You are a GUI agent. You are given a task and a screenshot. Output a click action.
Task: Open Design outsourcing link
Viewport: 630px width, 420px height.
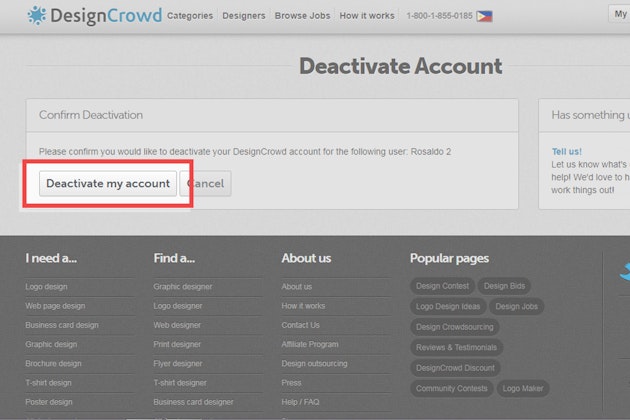point(314,364)
